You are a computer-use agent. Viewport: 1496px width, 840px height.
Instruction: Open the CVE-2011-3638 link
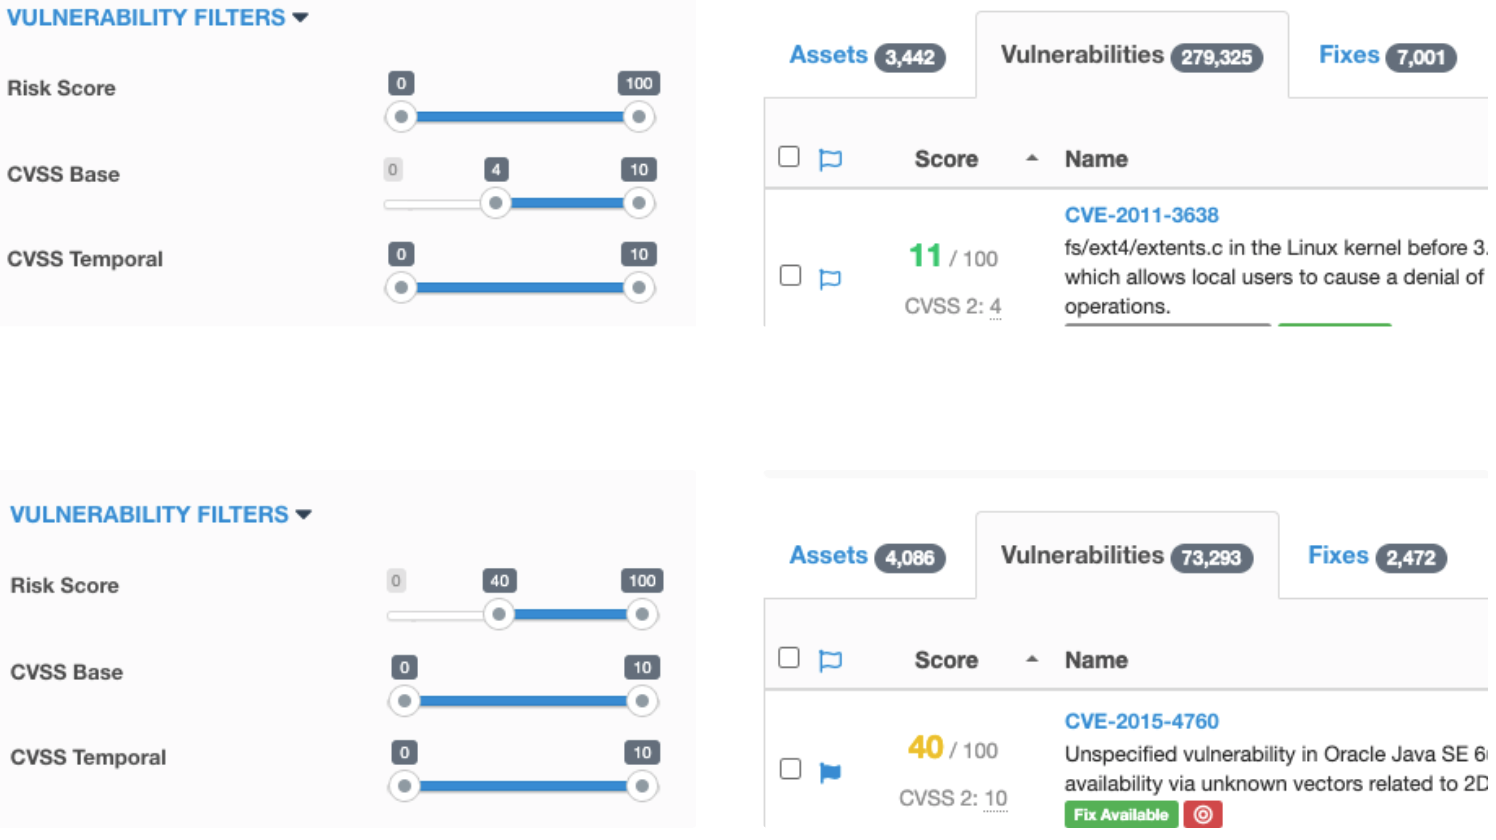[1141, 215]
